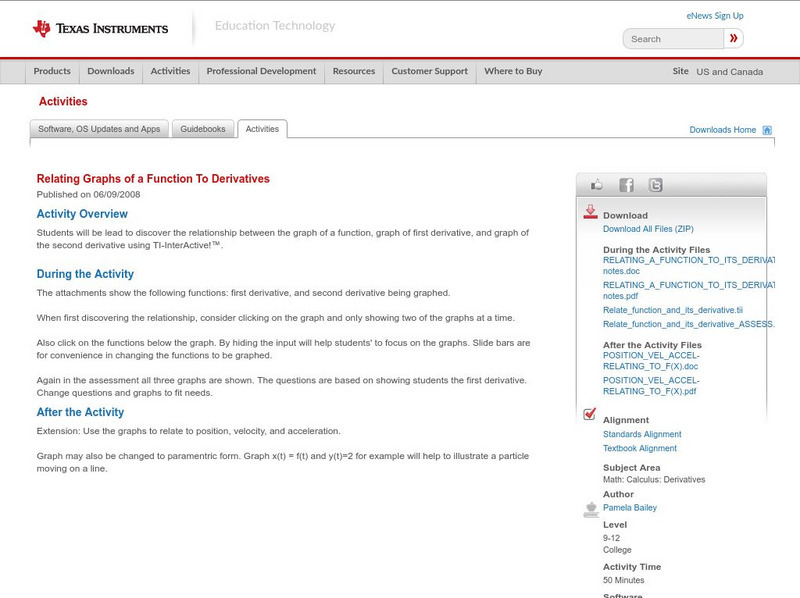The image size is (800, 598).
Task: Open the Where to Buy menu
Action: coord(513,71)
